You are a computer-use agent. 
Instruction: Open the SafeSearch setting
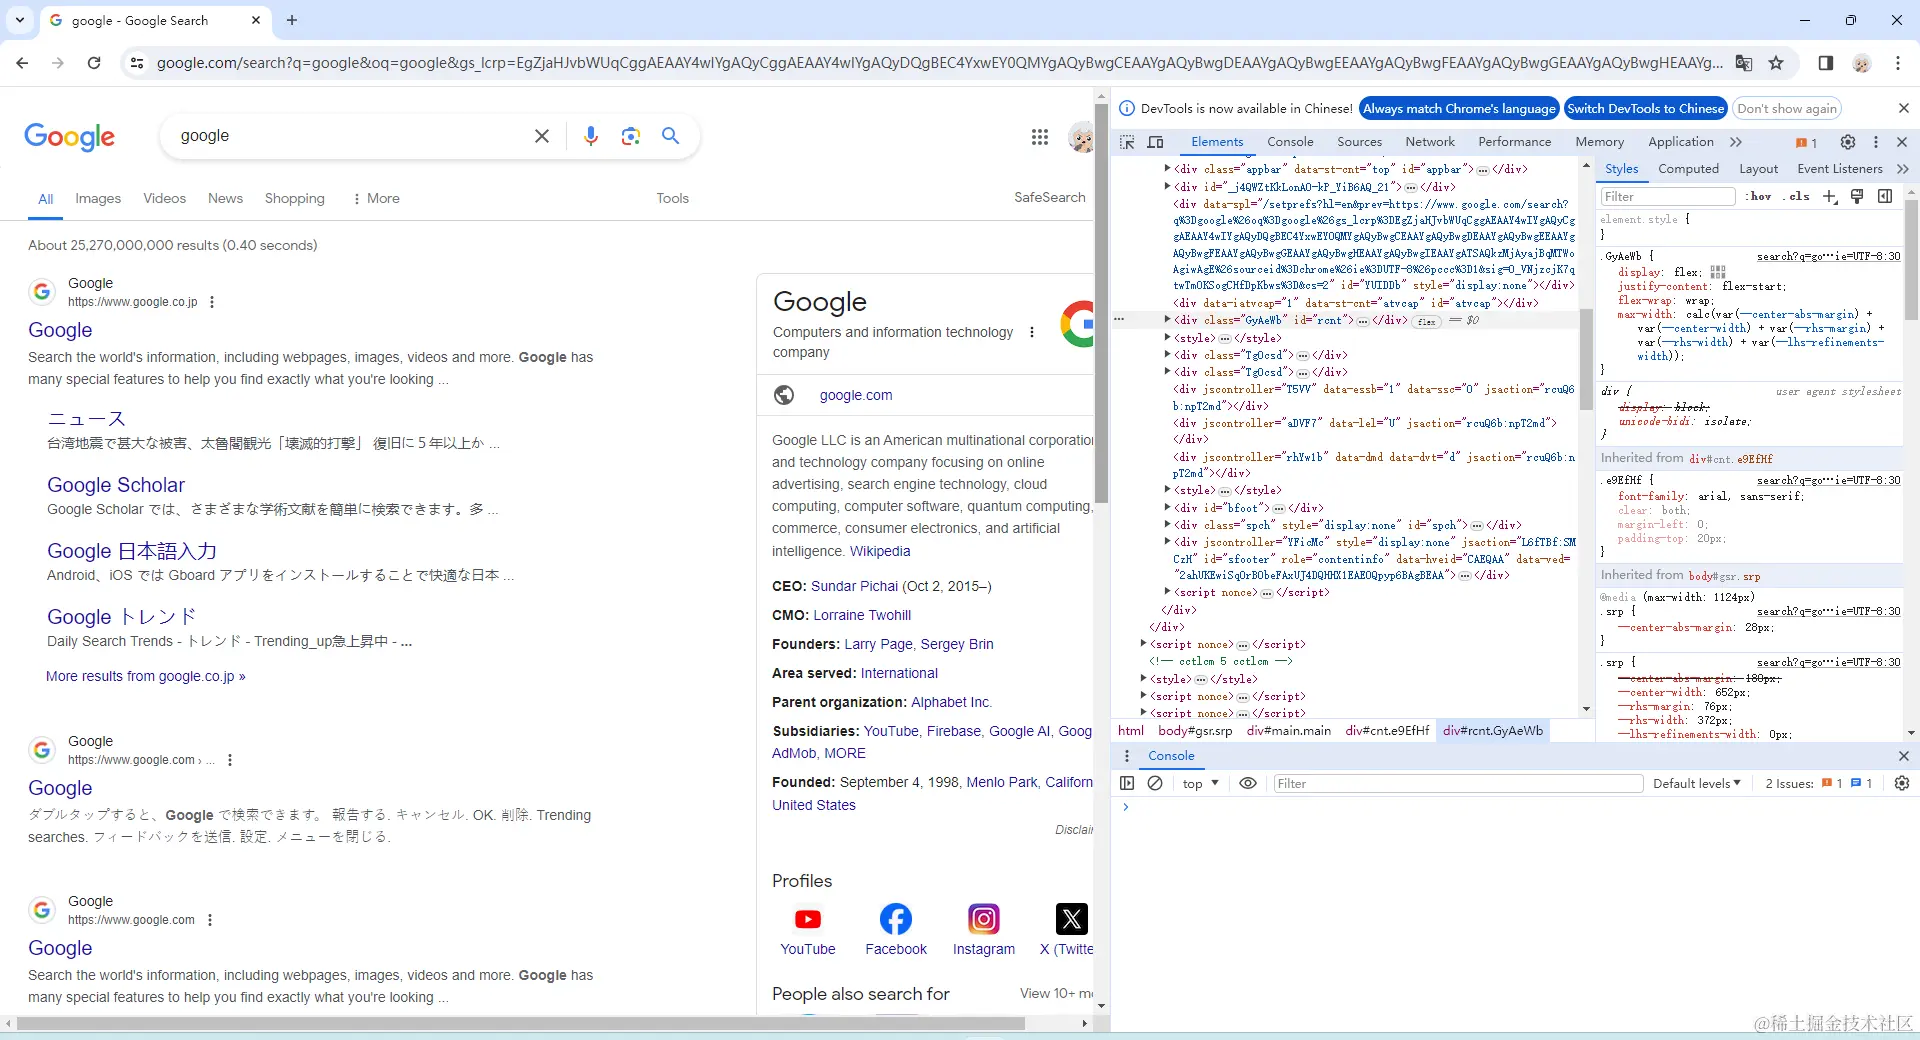[1049, 198]
